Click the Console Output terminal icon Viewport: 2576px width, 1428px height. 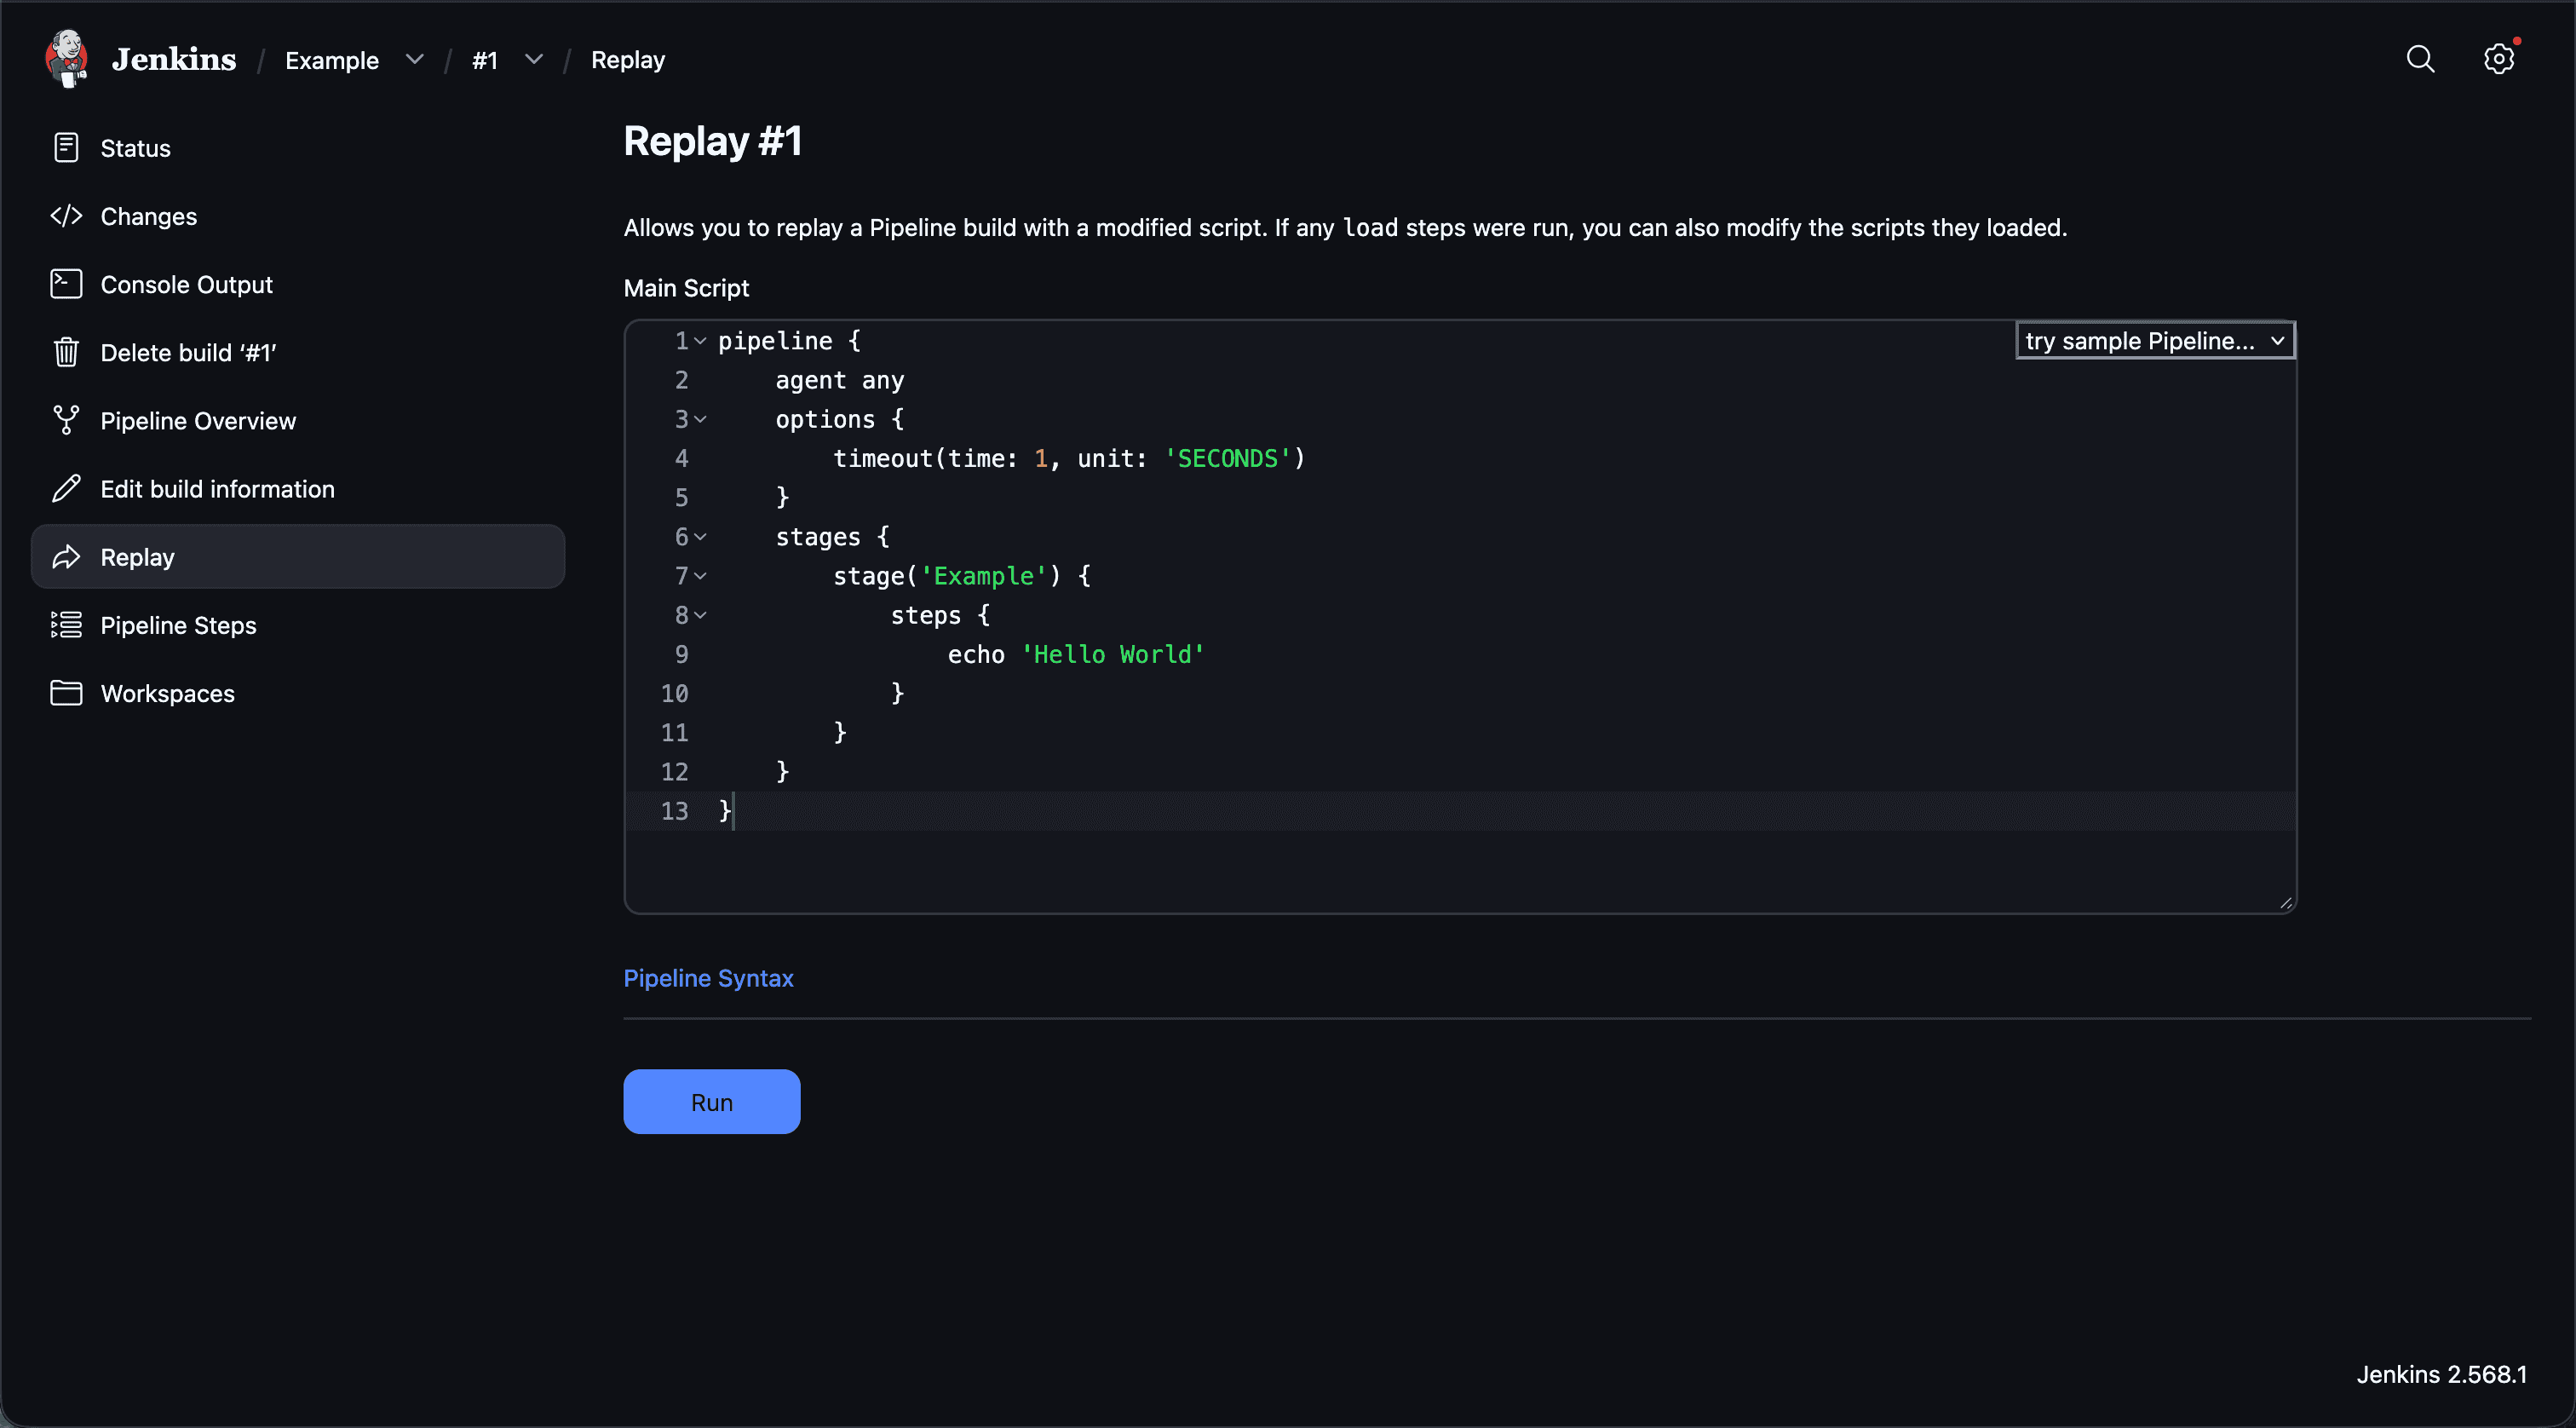click(66, 284)
